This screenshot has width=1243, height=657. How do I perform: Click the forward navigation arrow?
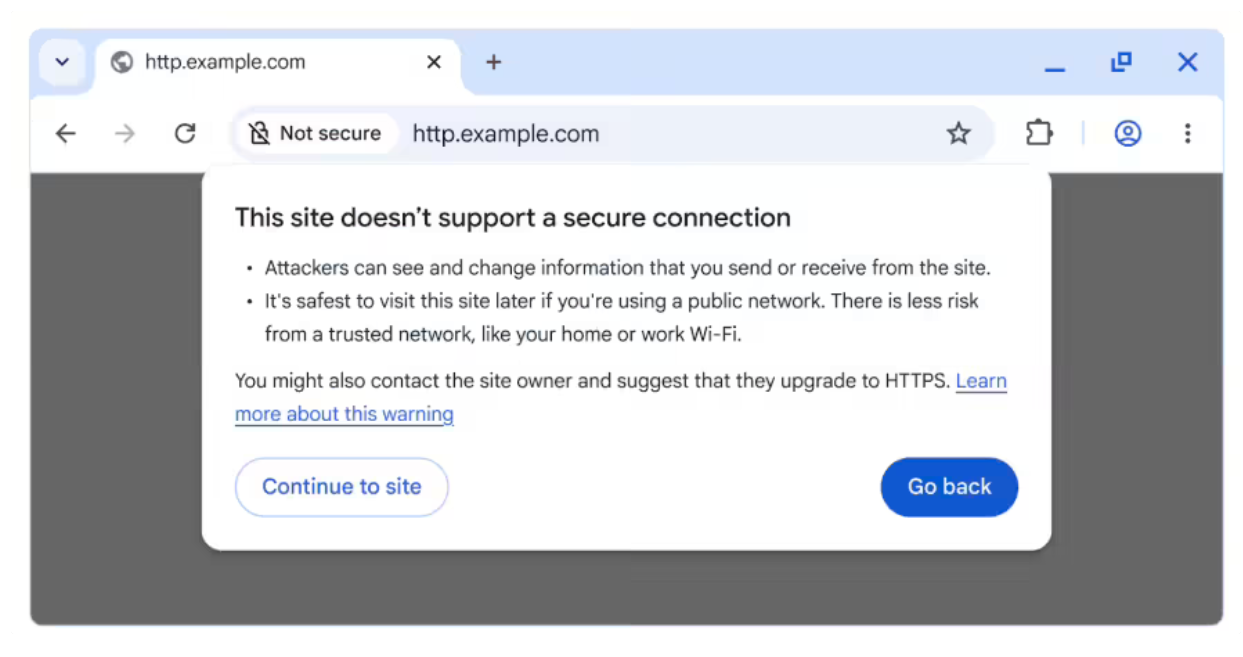click(x=124, y=132)
